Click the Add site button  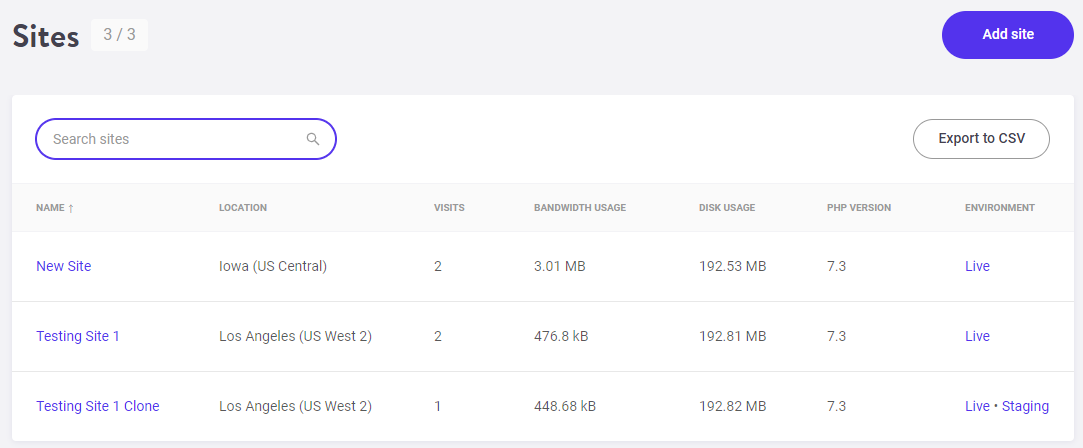pyautogui.click(x=1008, y=35)
